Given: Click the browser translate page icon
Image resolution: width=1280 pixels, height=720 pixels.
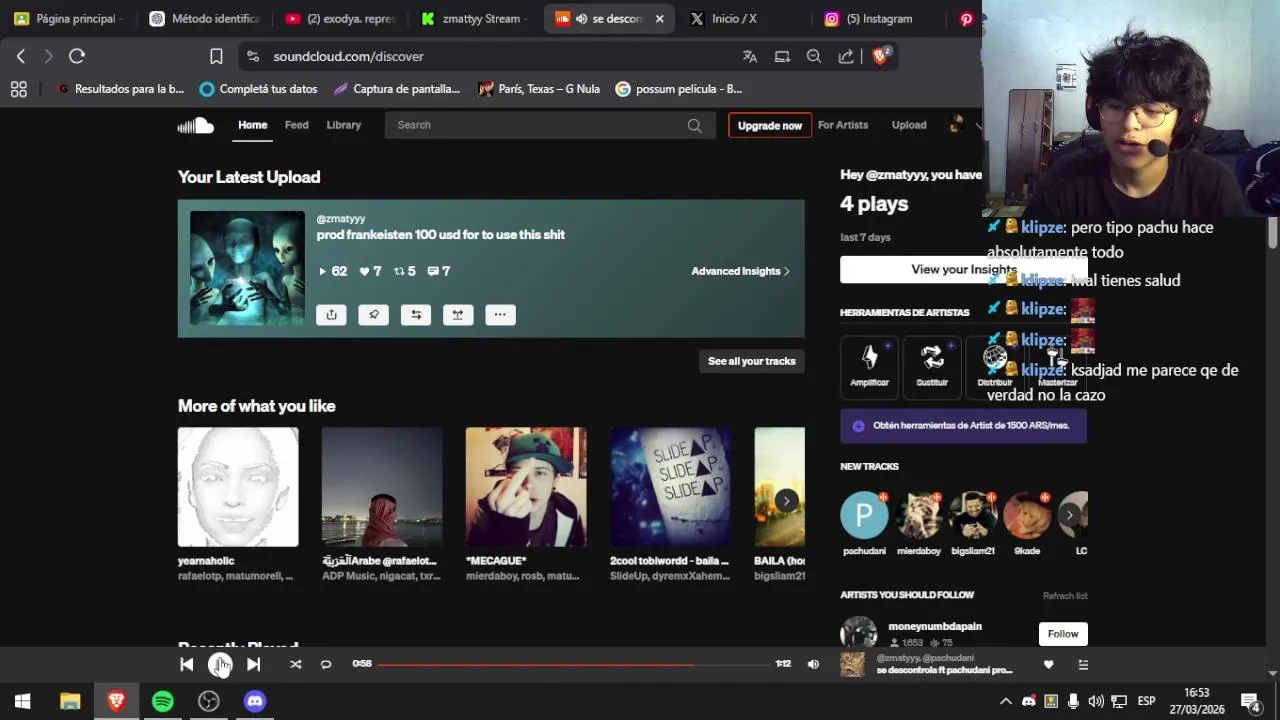Looking at the screenshot, I should [750, 56].
